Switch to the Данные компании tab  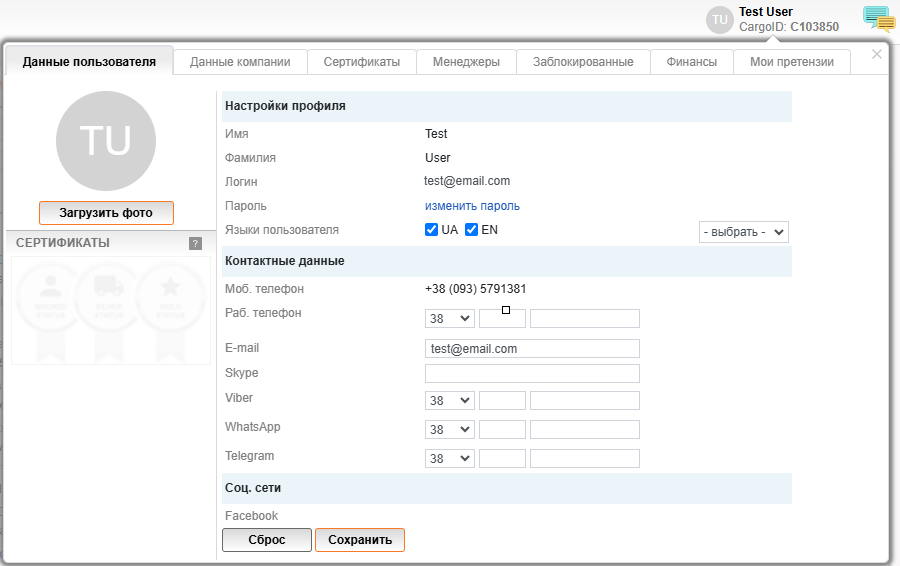[x=240, y=62]
